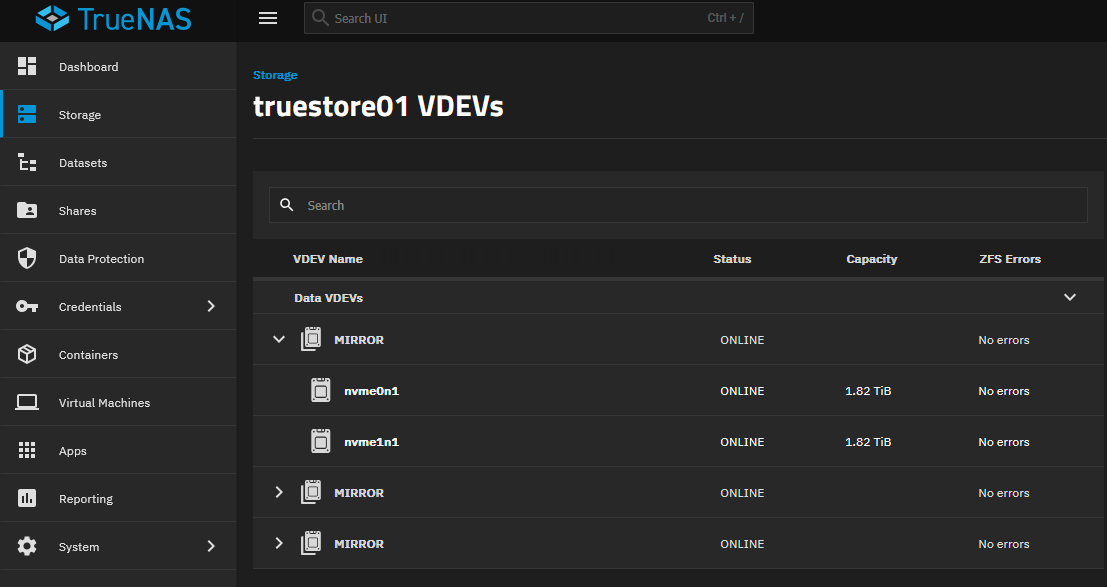This screenshot has height=587, width=1107.
Task: Focus the Search UI field
Action: 529,18
